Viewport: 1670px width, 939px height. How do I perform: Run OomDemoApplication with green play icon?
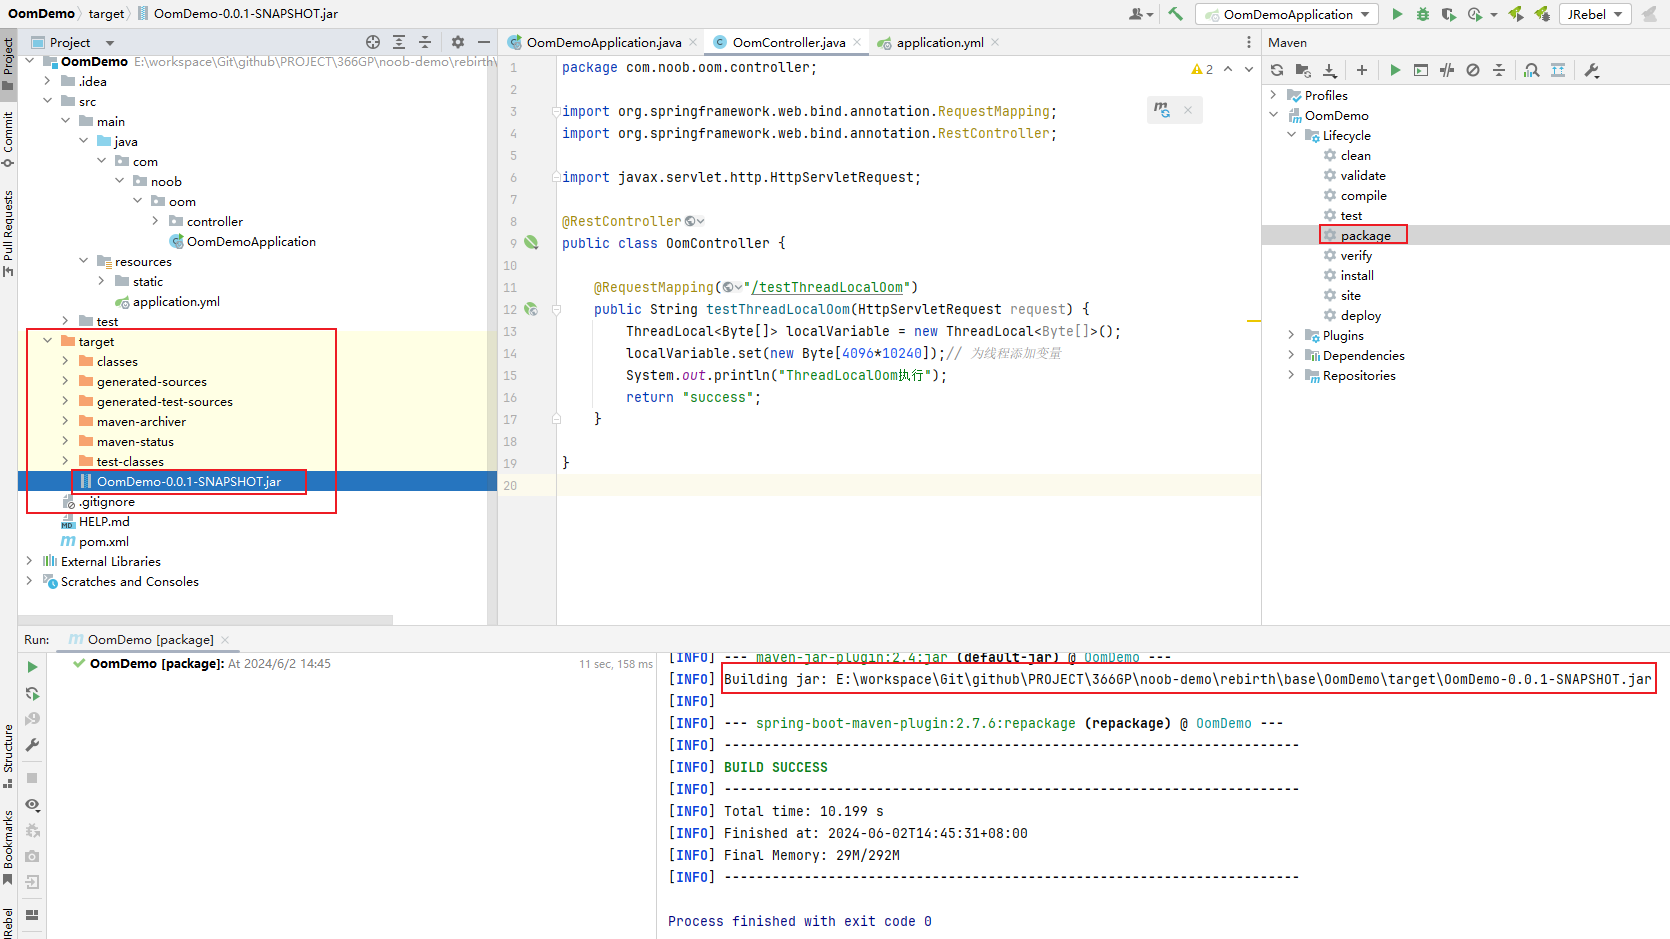[x=1397, y=14]
